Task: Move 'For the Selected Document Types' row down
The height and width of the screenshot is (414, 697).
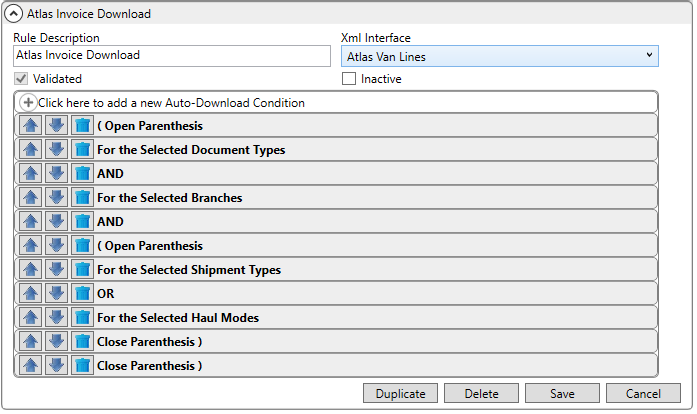Action: 56,149
